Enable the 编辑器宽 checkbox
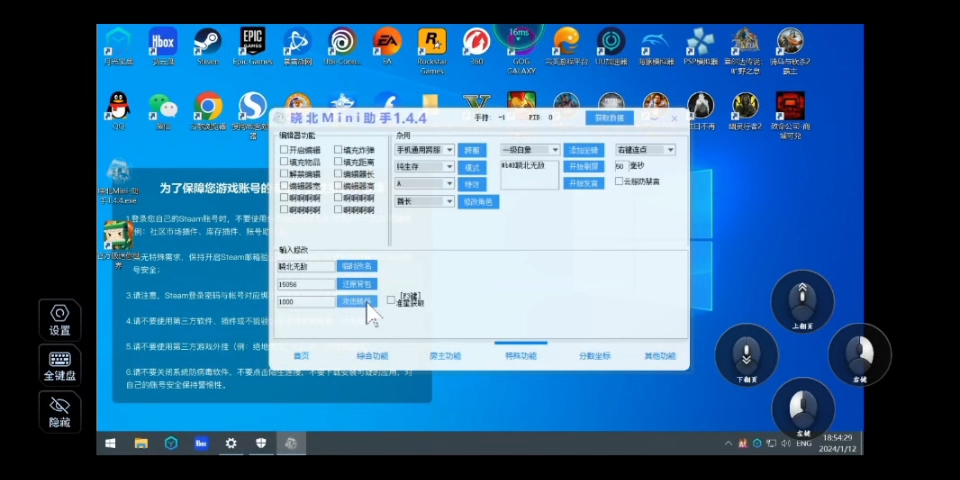This screenshot has height=480, width=960. pos(284,186)
